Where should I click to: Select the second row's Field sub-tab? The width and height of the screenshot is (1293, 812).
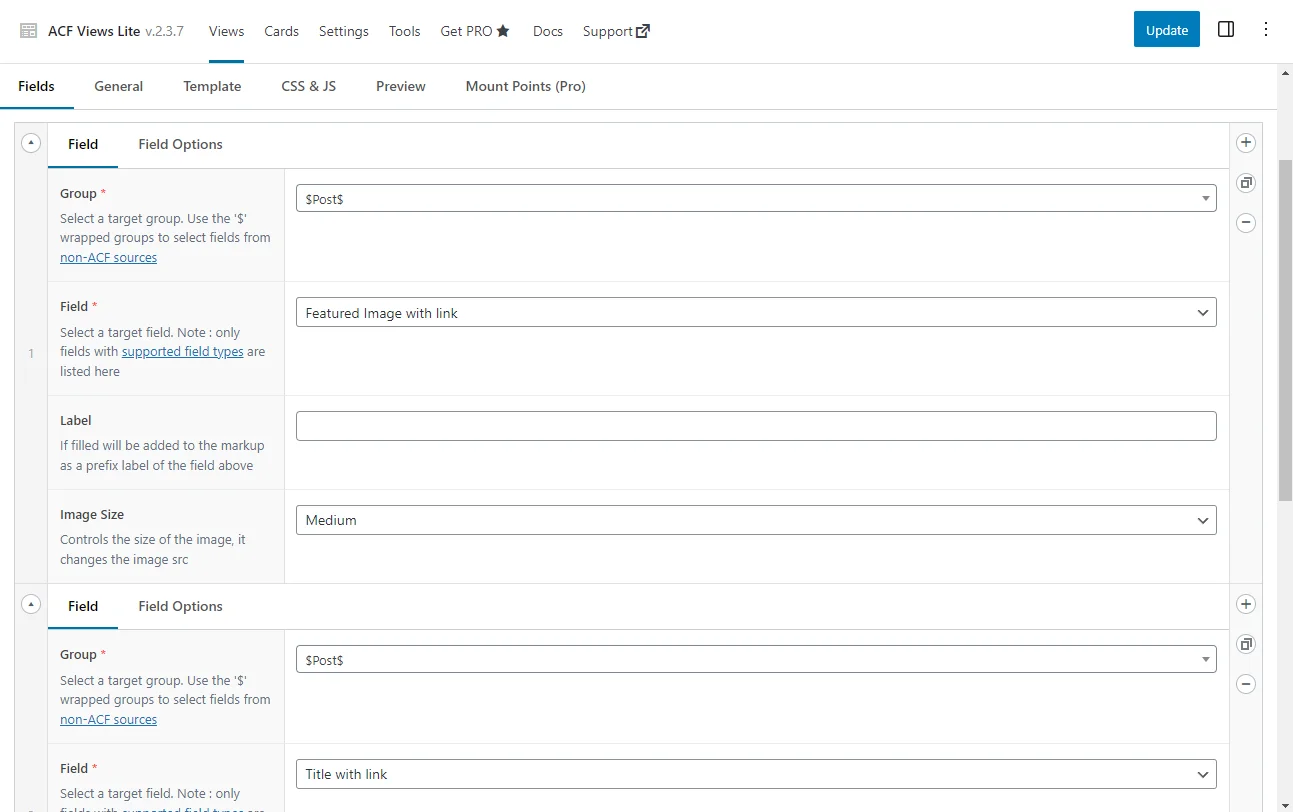(83, 606)
